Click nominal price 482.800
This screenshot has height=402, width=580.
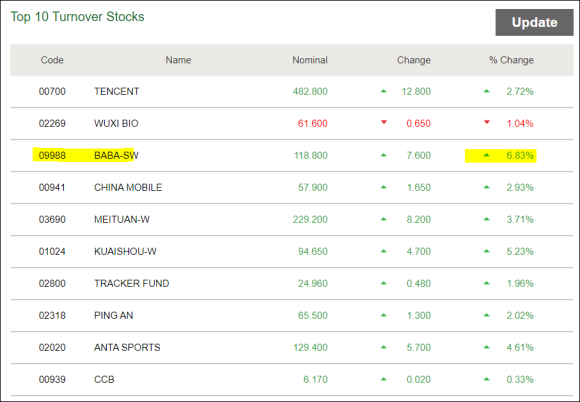click(310, 91)
